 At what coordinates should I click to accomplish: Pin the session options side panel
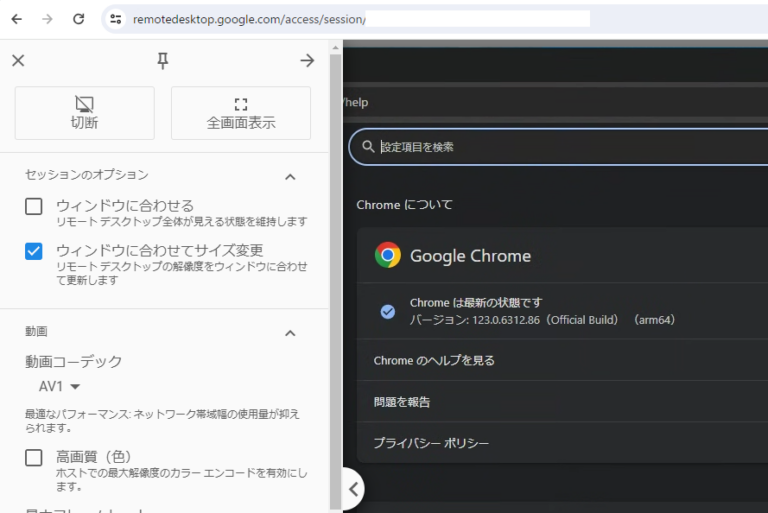(163, 60)
